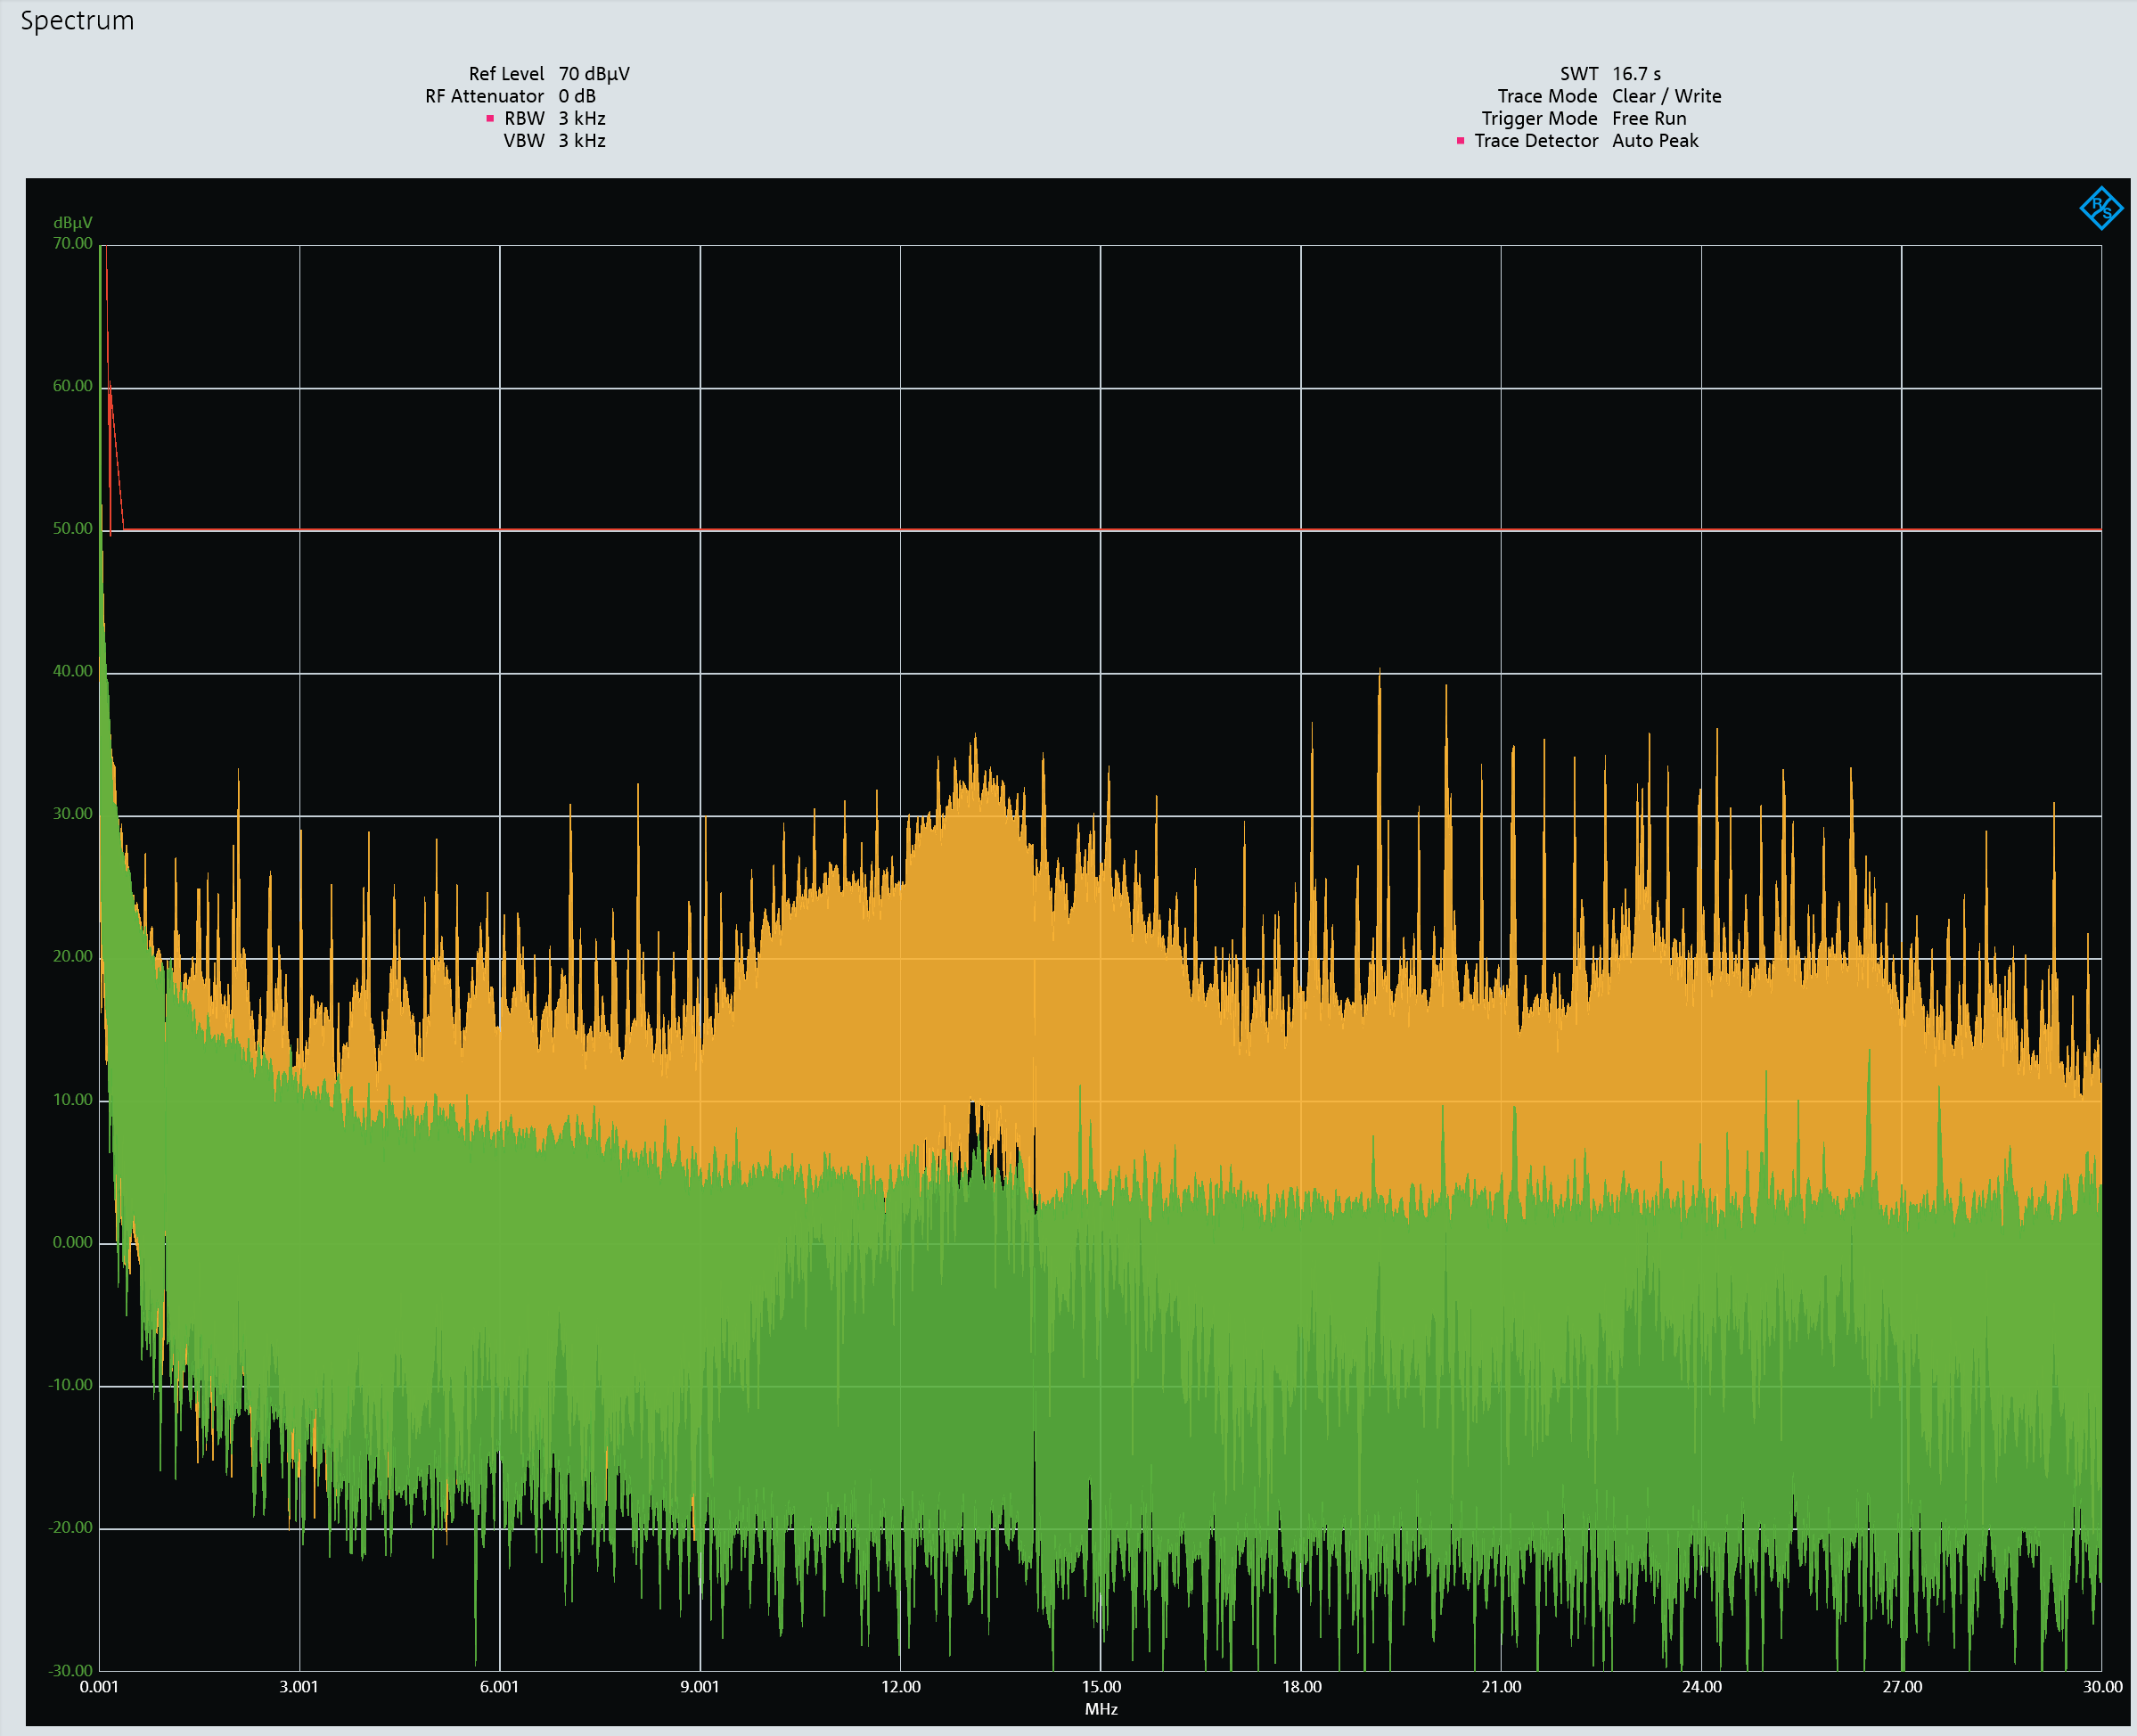The width and height of the screenshot is (2137, 1736).
Task: Click the MHz unit label below x-axis
Action: click(x=1101, y=1709)
